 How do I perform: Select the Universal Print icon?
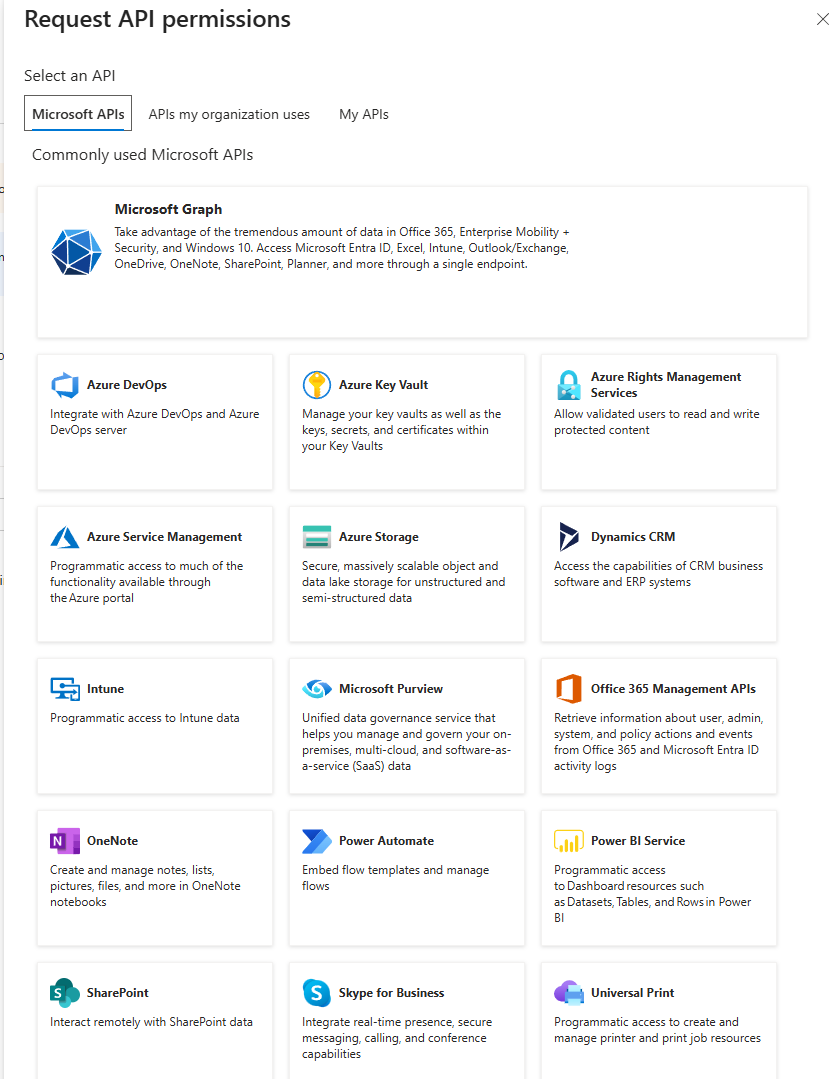pos(569,993)
